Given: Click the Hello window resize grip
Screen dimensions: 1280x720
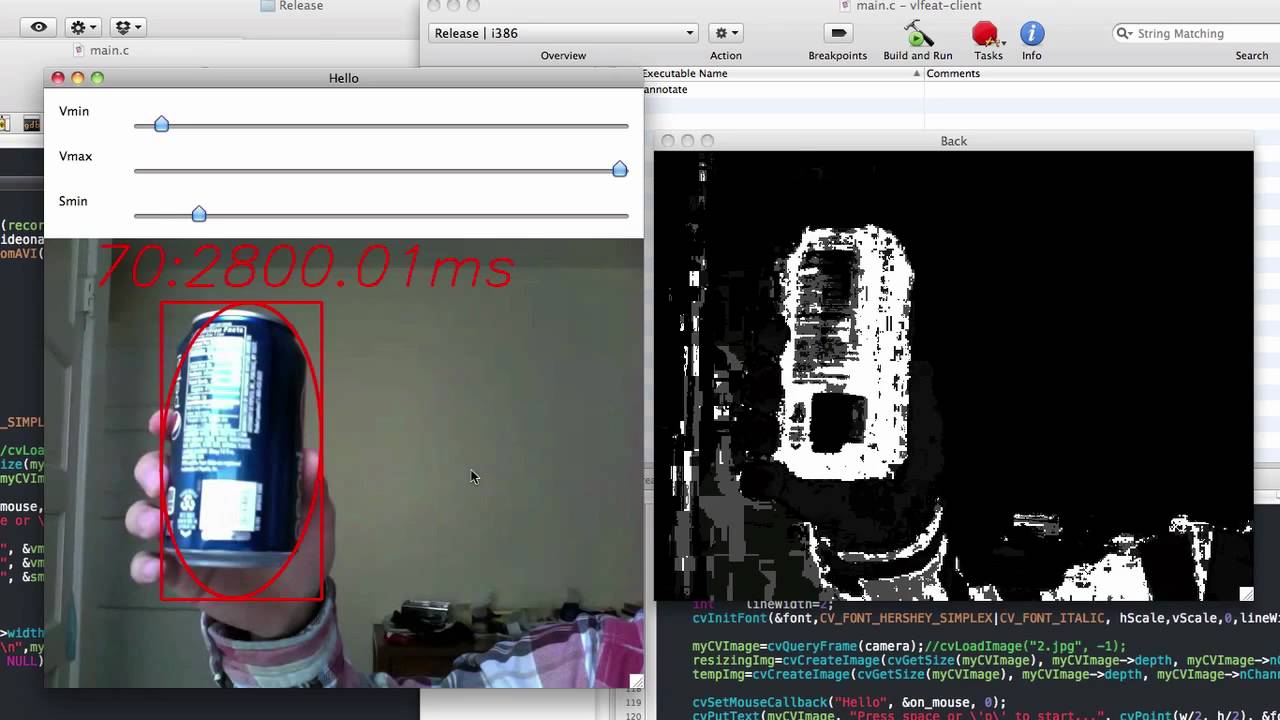Looking at the screenshot, I should point(636,681).
